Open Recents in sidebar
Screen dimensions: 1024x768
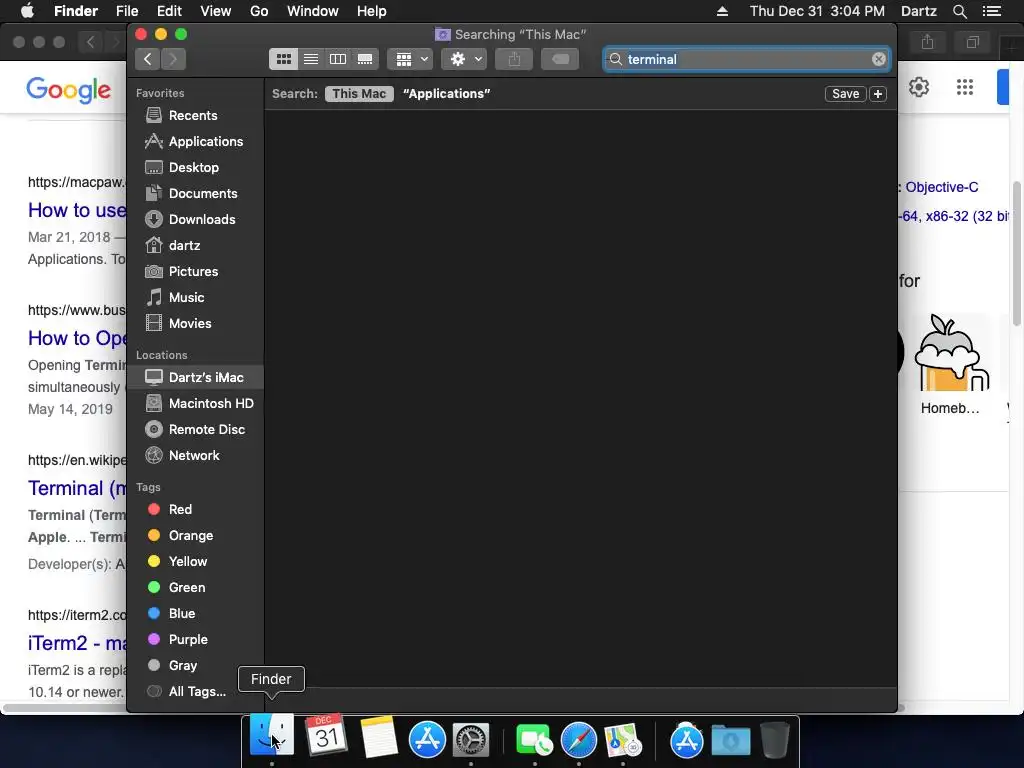click(195, 116)
